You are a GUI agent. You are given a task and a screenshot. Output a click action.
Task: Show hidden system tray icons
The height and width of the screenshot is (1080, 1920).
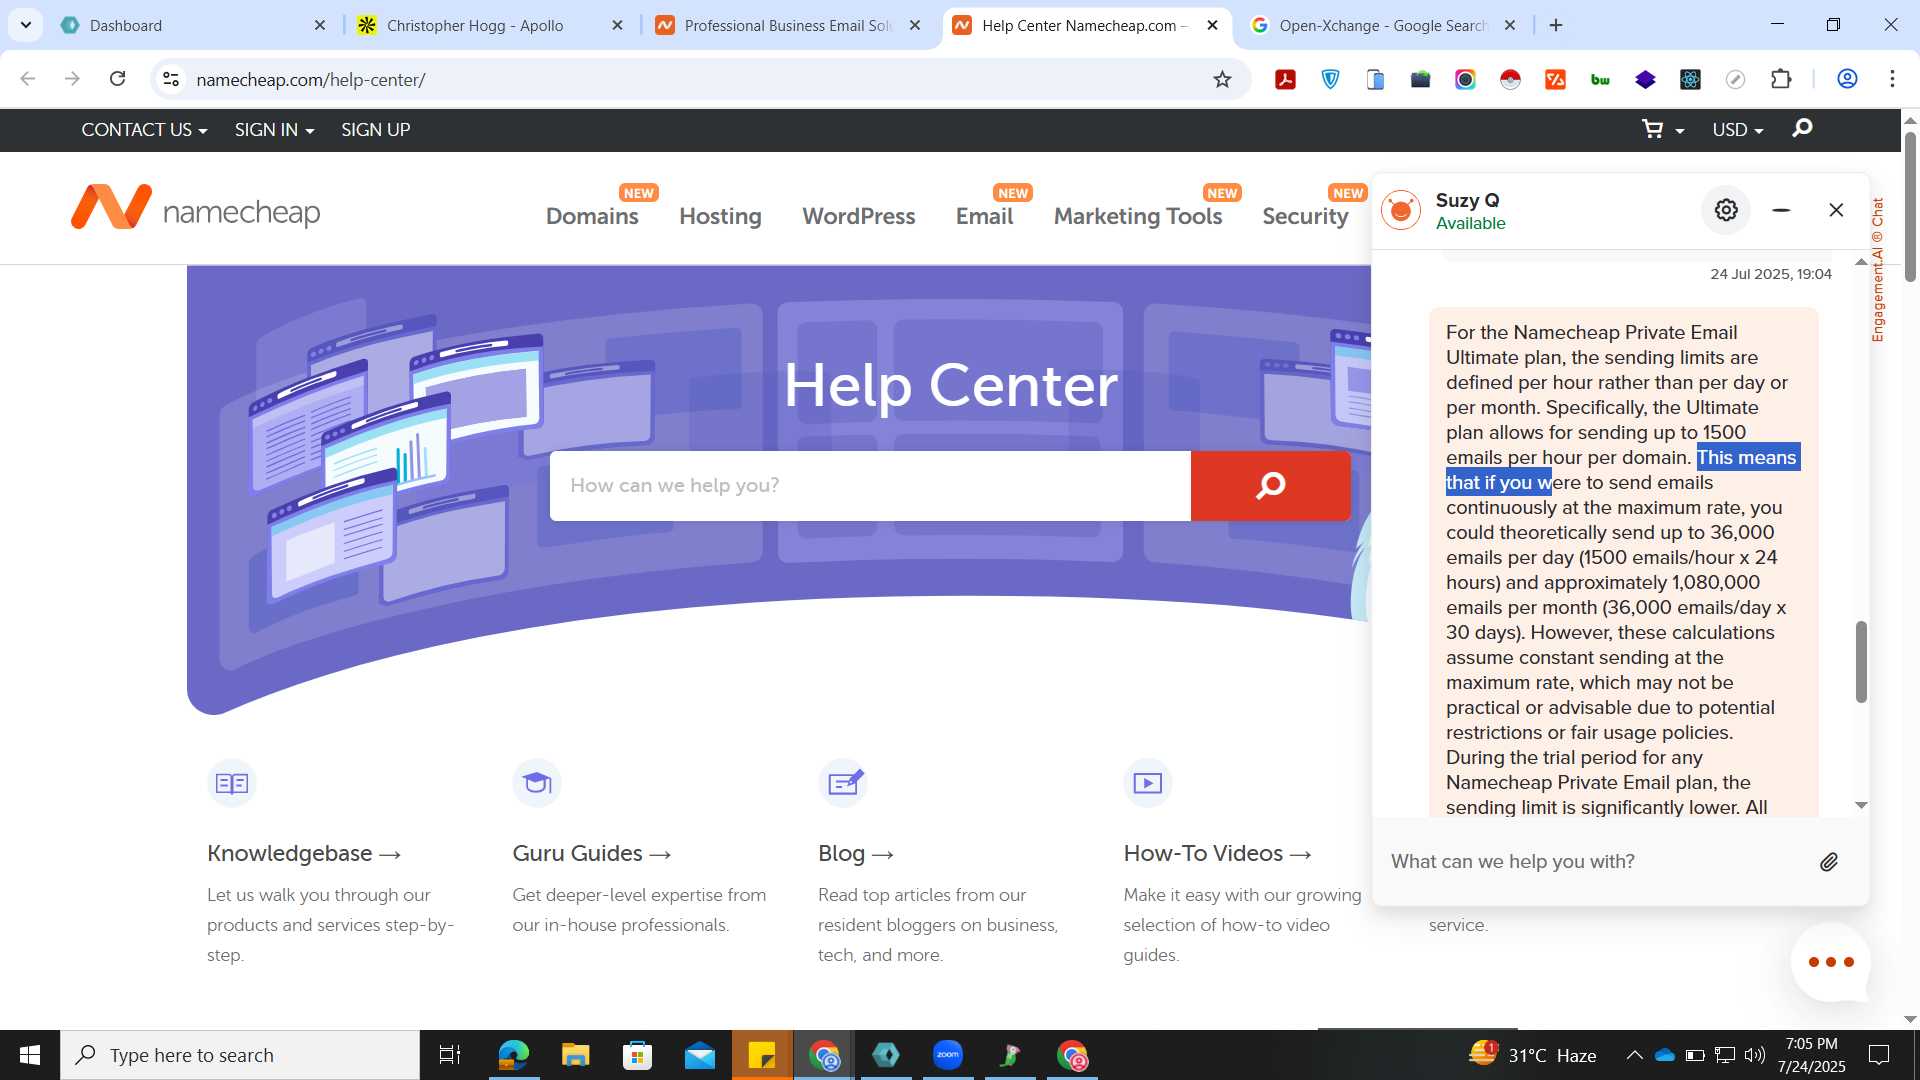point(1634,1055)
